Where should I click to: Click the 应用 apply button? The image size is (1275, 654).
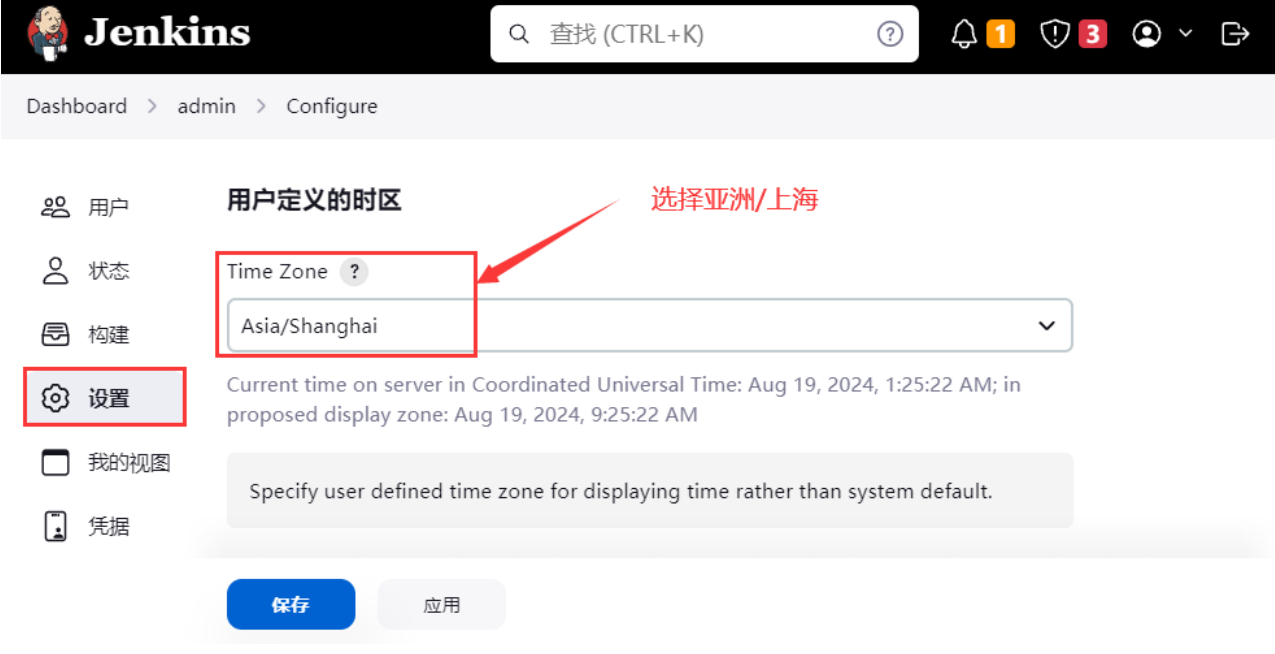tap(442, 605)
